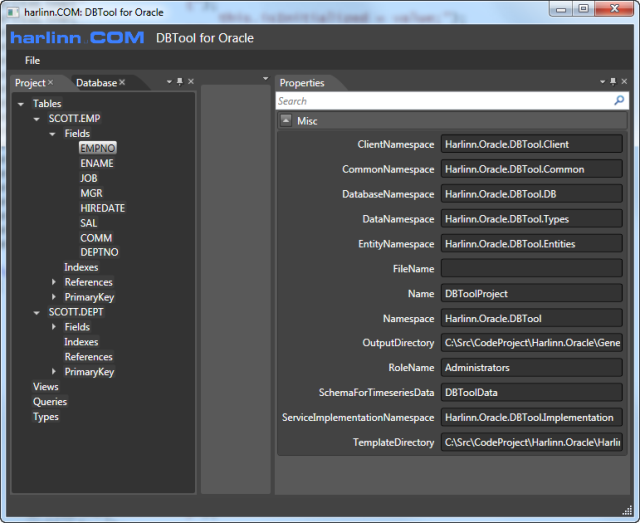Click the application icon in title bar
Viewport: 640px width, 523px height.
click(x=13, y=12)
